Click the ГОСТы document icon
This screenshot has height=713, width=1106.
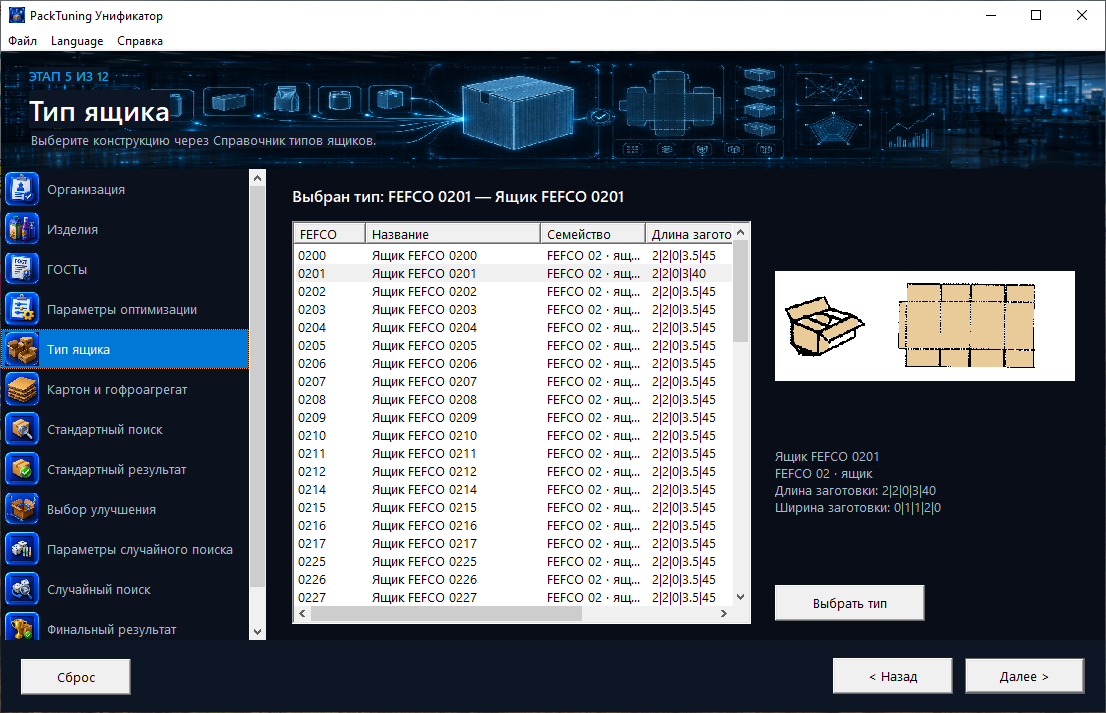pyautogui.click(x=22, y=269)
